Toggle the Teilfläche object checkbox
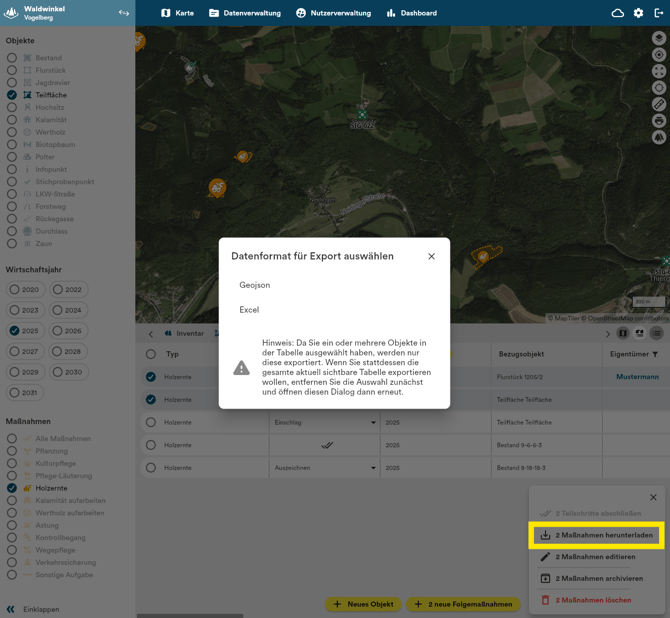 pos(12,95)
